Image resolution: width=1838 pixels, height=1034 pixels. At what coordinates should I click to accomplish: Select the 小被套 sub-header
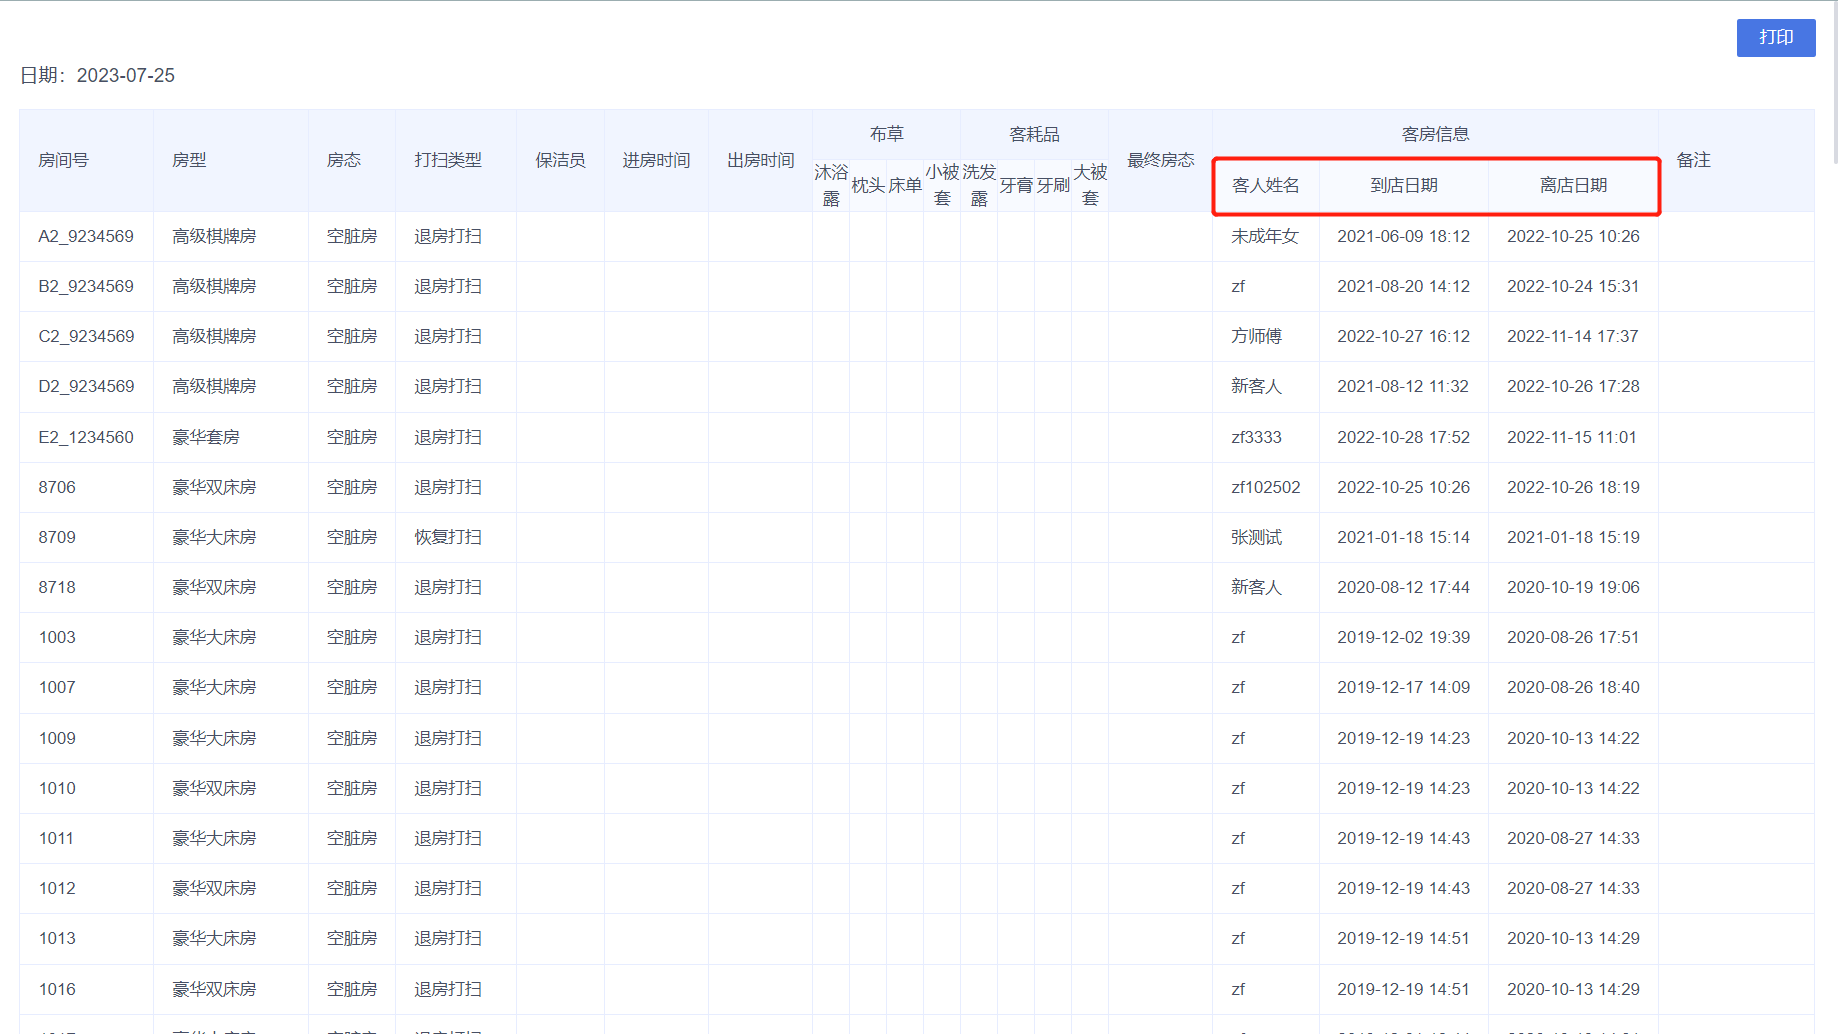pyautogui.click(x=942, y=185)
